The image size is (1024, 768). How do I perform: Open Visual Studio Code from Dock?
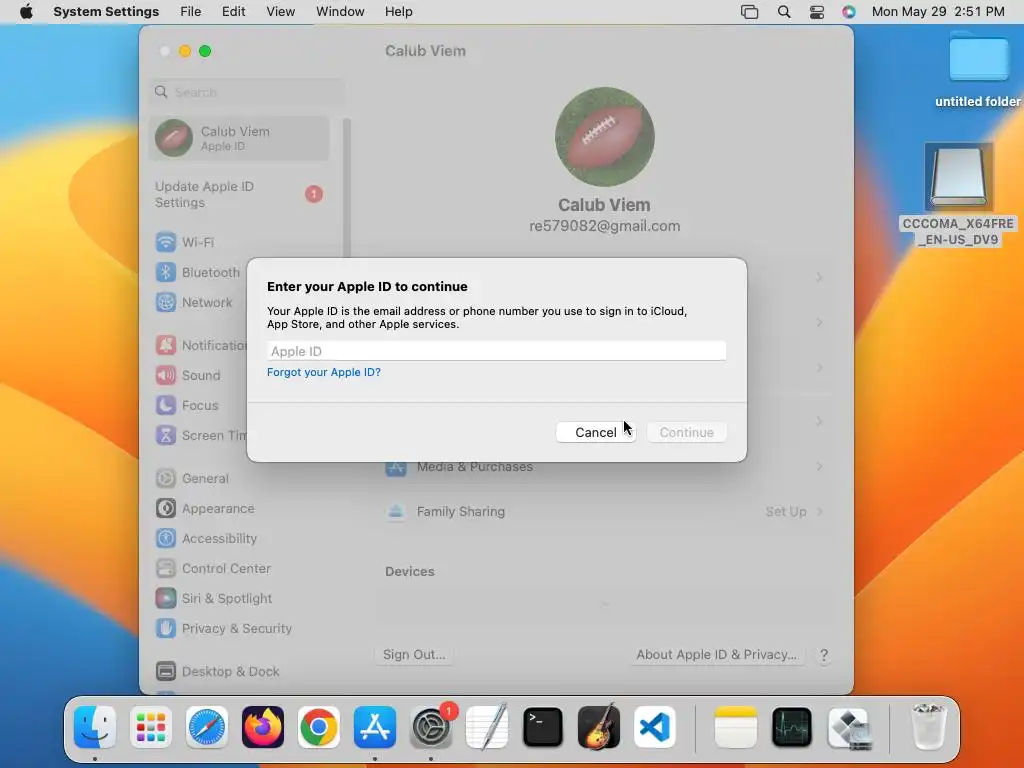click(655, 727)
